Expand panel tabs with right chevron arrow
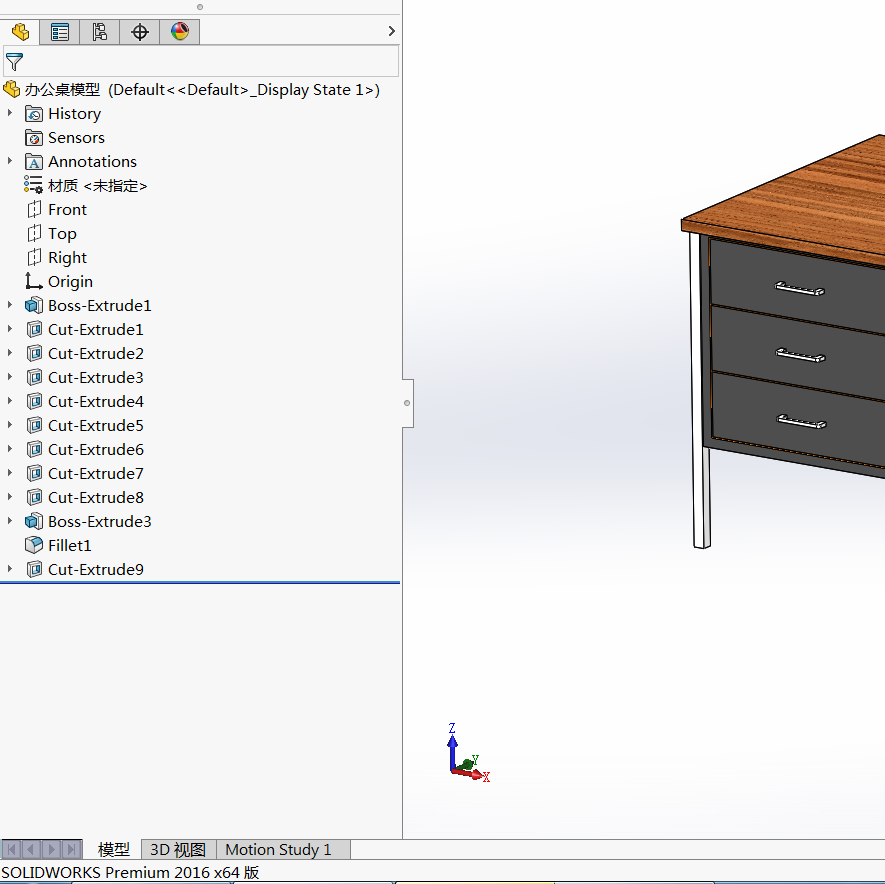The height and width of the screenshot is (884, 885). (391, 31)
